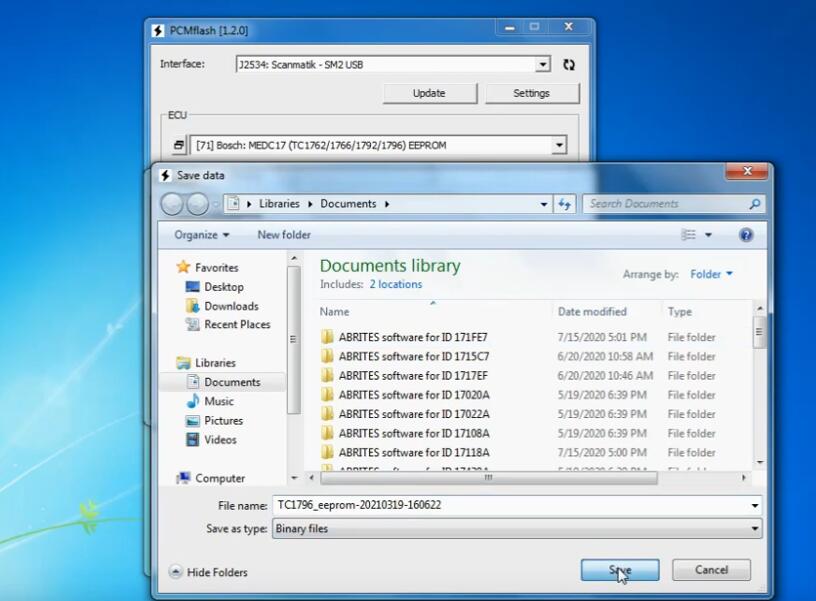Screen dimensions: 816x601
Task: Open the Arrange by Folder dropdown
Action: [711, 274]
